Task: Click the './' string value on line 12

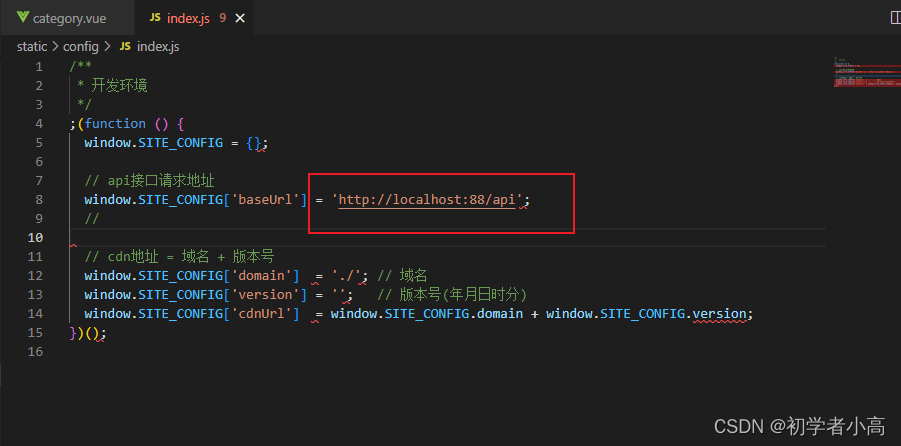Action: [x=346, y=276]
